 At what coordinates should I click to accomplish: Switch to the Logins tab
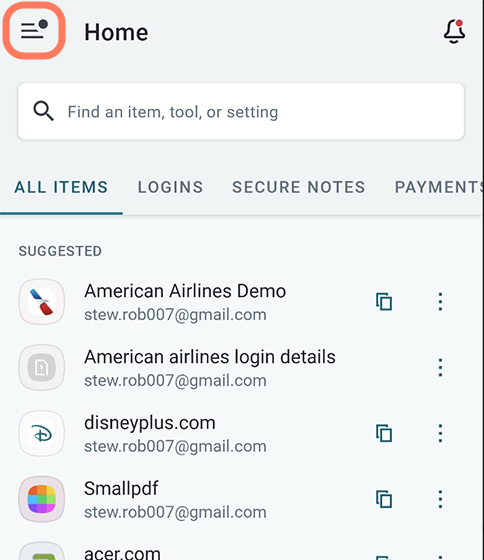pyautogui.click(x=170, y=187)
